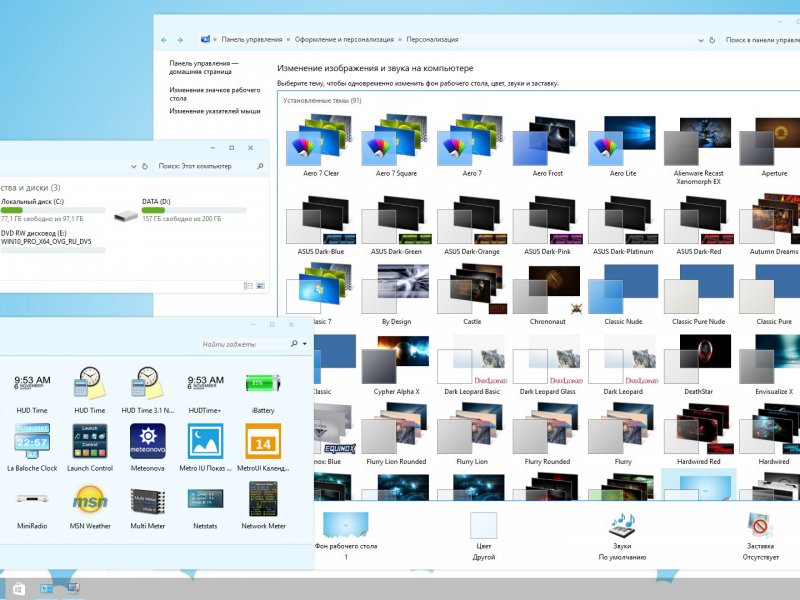The width and height of the screenshot is (800, 600).
Task: Select the La Baloche Clock gadget
Action: [x=32, y=447]
